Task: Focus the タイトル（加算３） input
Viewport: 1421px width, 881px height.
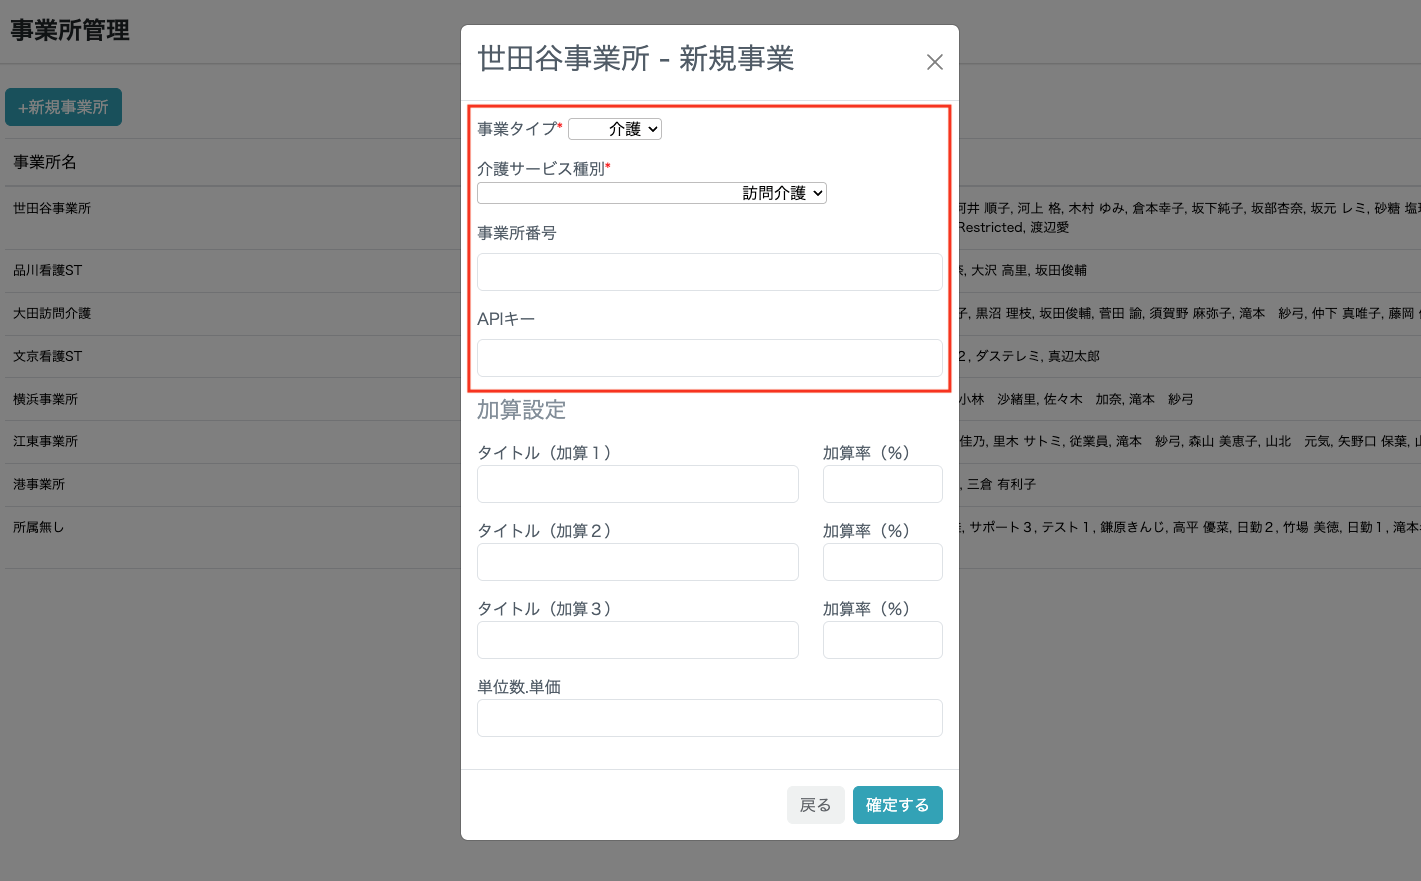Action: [x=637, y=640]
